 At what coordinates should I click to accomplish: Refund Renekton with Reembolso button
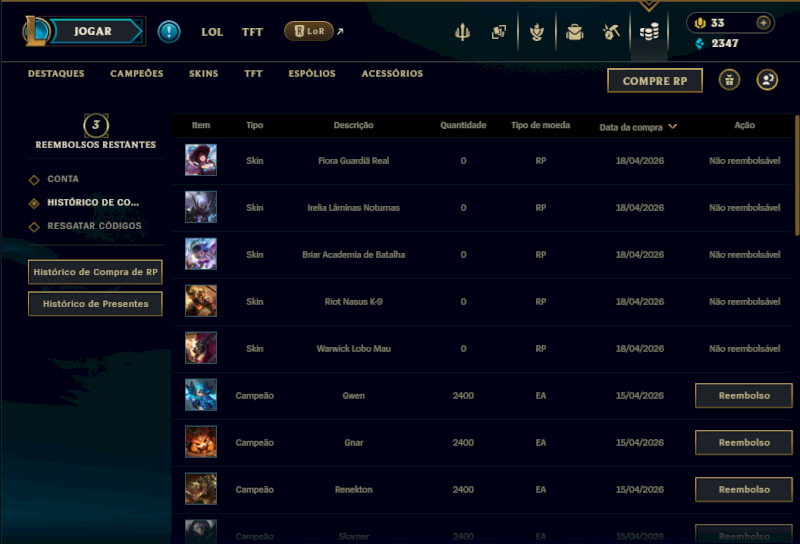[x=744, y=489]
